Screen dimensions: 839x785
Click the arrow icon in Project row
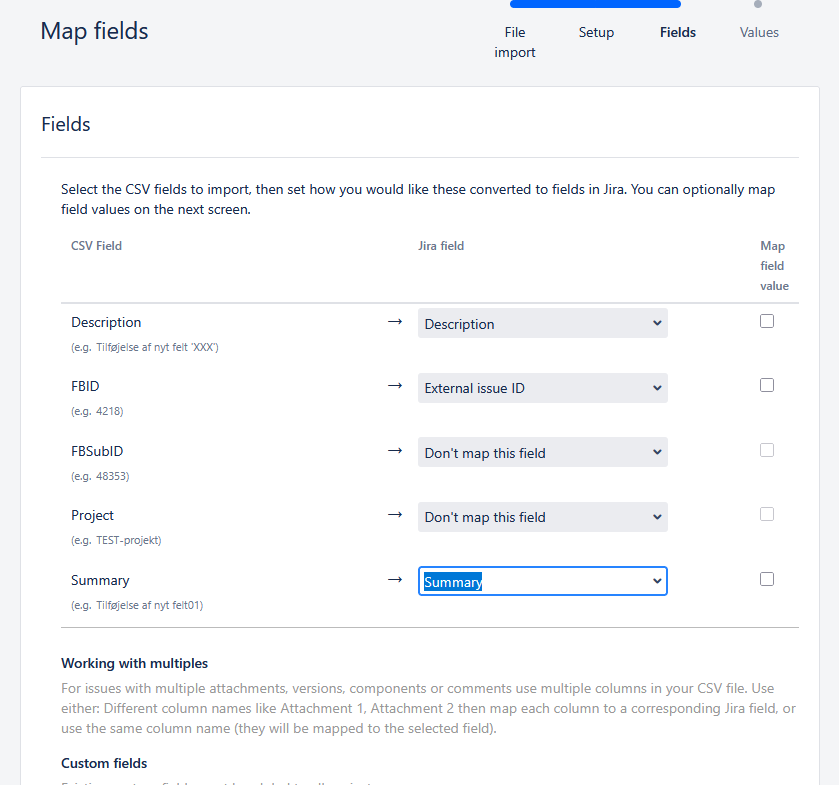tap(395, 515)
